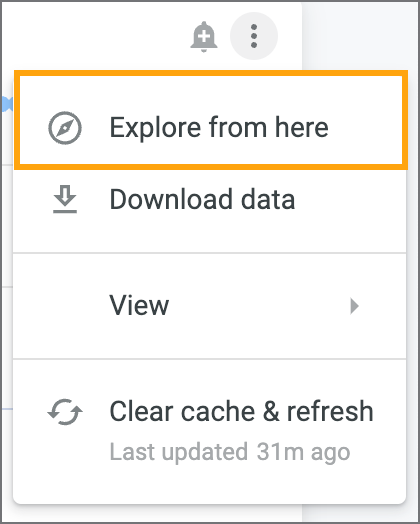Click the compass Explore icon
Screen dimensions: 420x524
[65, 128]
